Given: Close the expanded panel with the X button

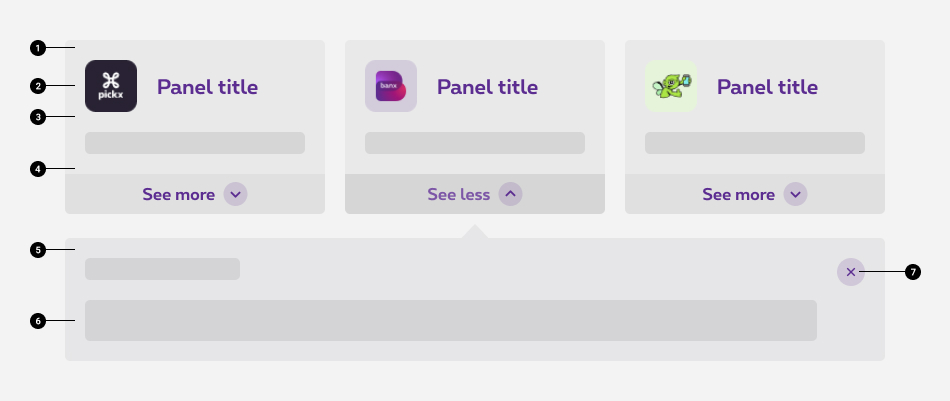Looking at the screenshot, I should (851, 272).
